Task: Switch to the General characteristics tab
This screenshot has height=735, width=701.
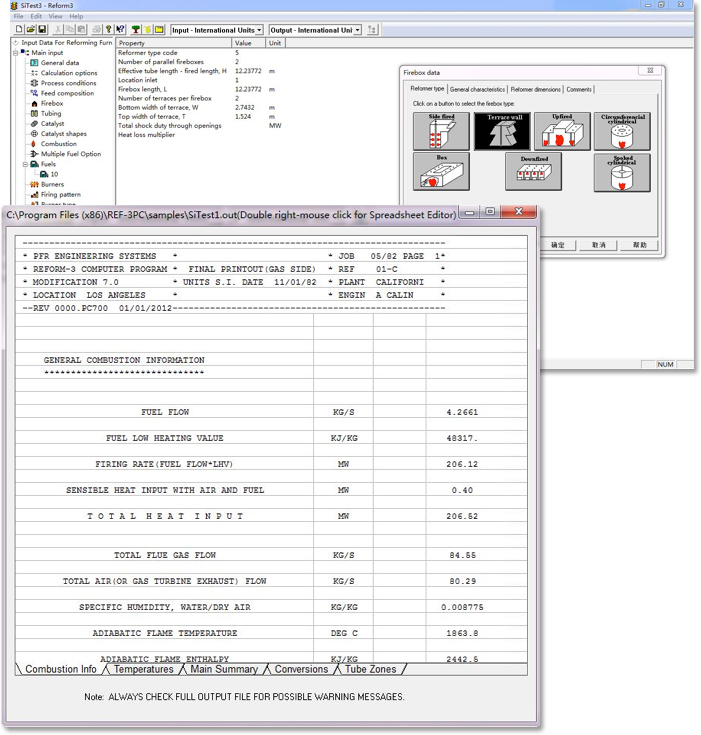Action: [477, 89]
